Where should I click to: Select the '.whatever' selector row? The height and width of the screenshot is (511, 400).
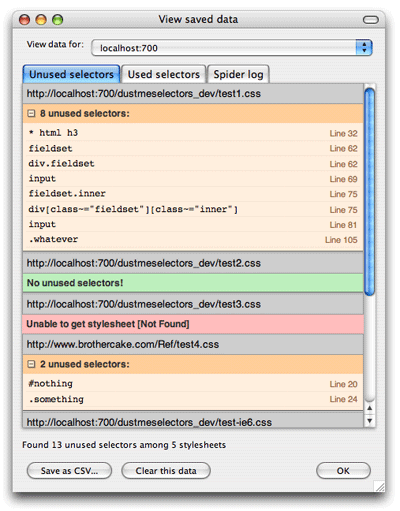pos(193,239)
